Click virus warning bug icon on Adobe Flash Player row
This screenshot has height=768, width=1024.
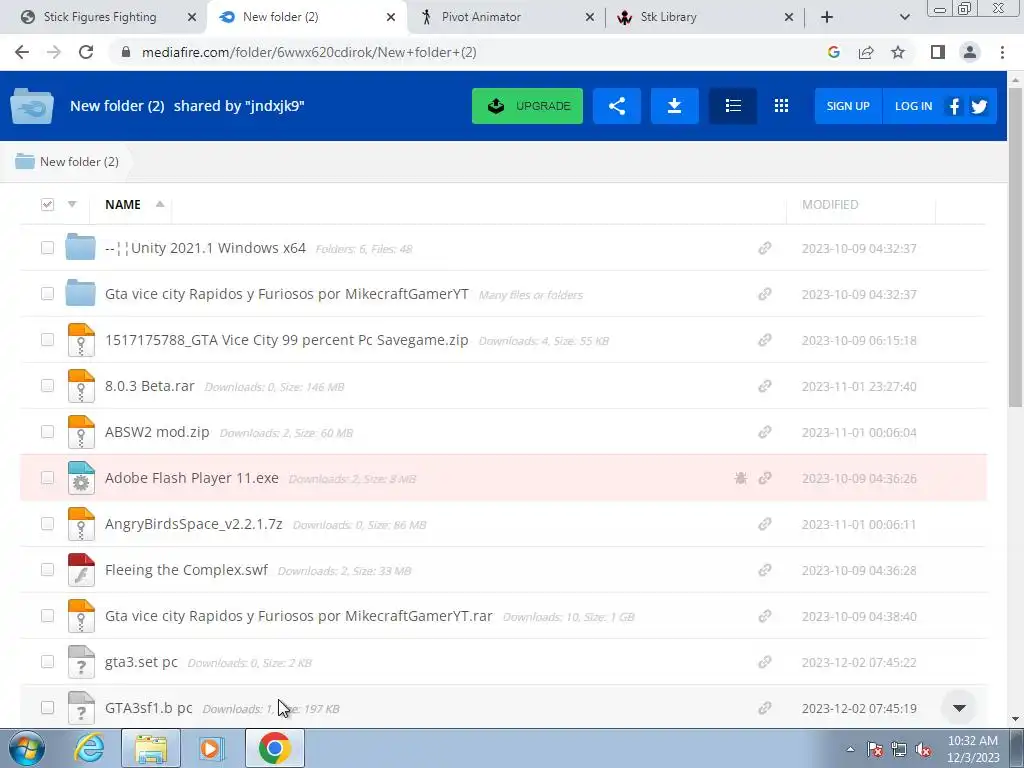[741, 478]
